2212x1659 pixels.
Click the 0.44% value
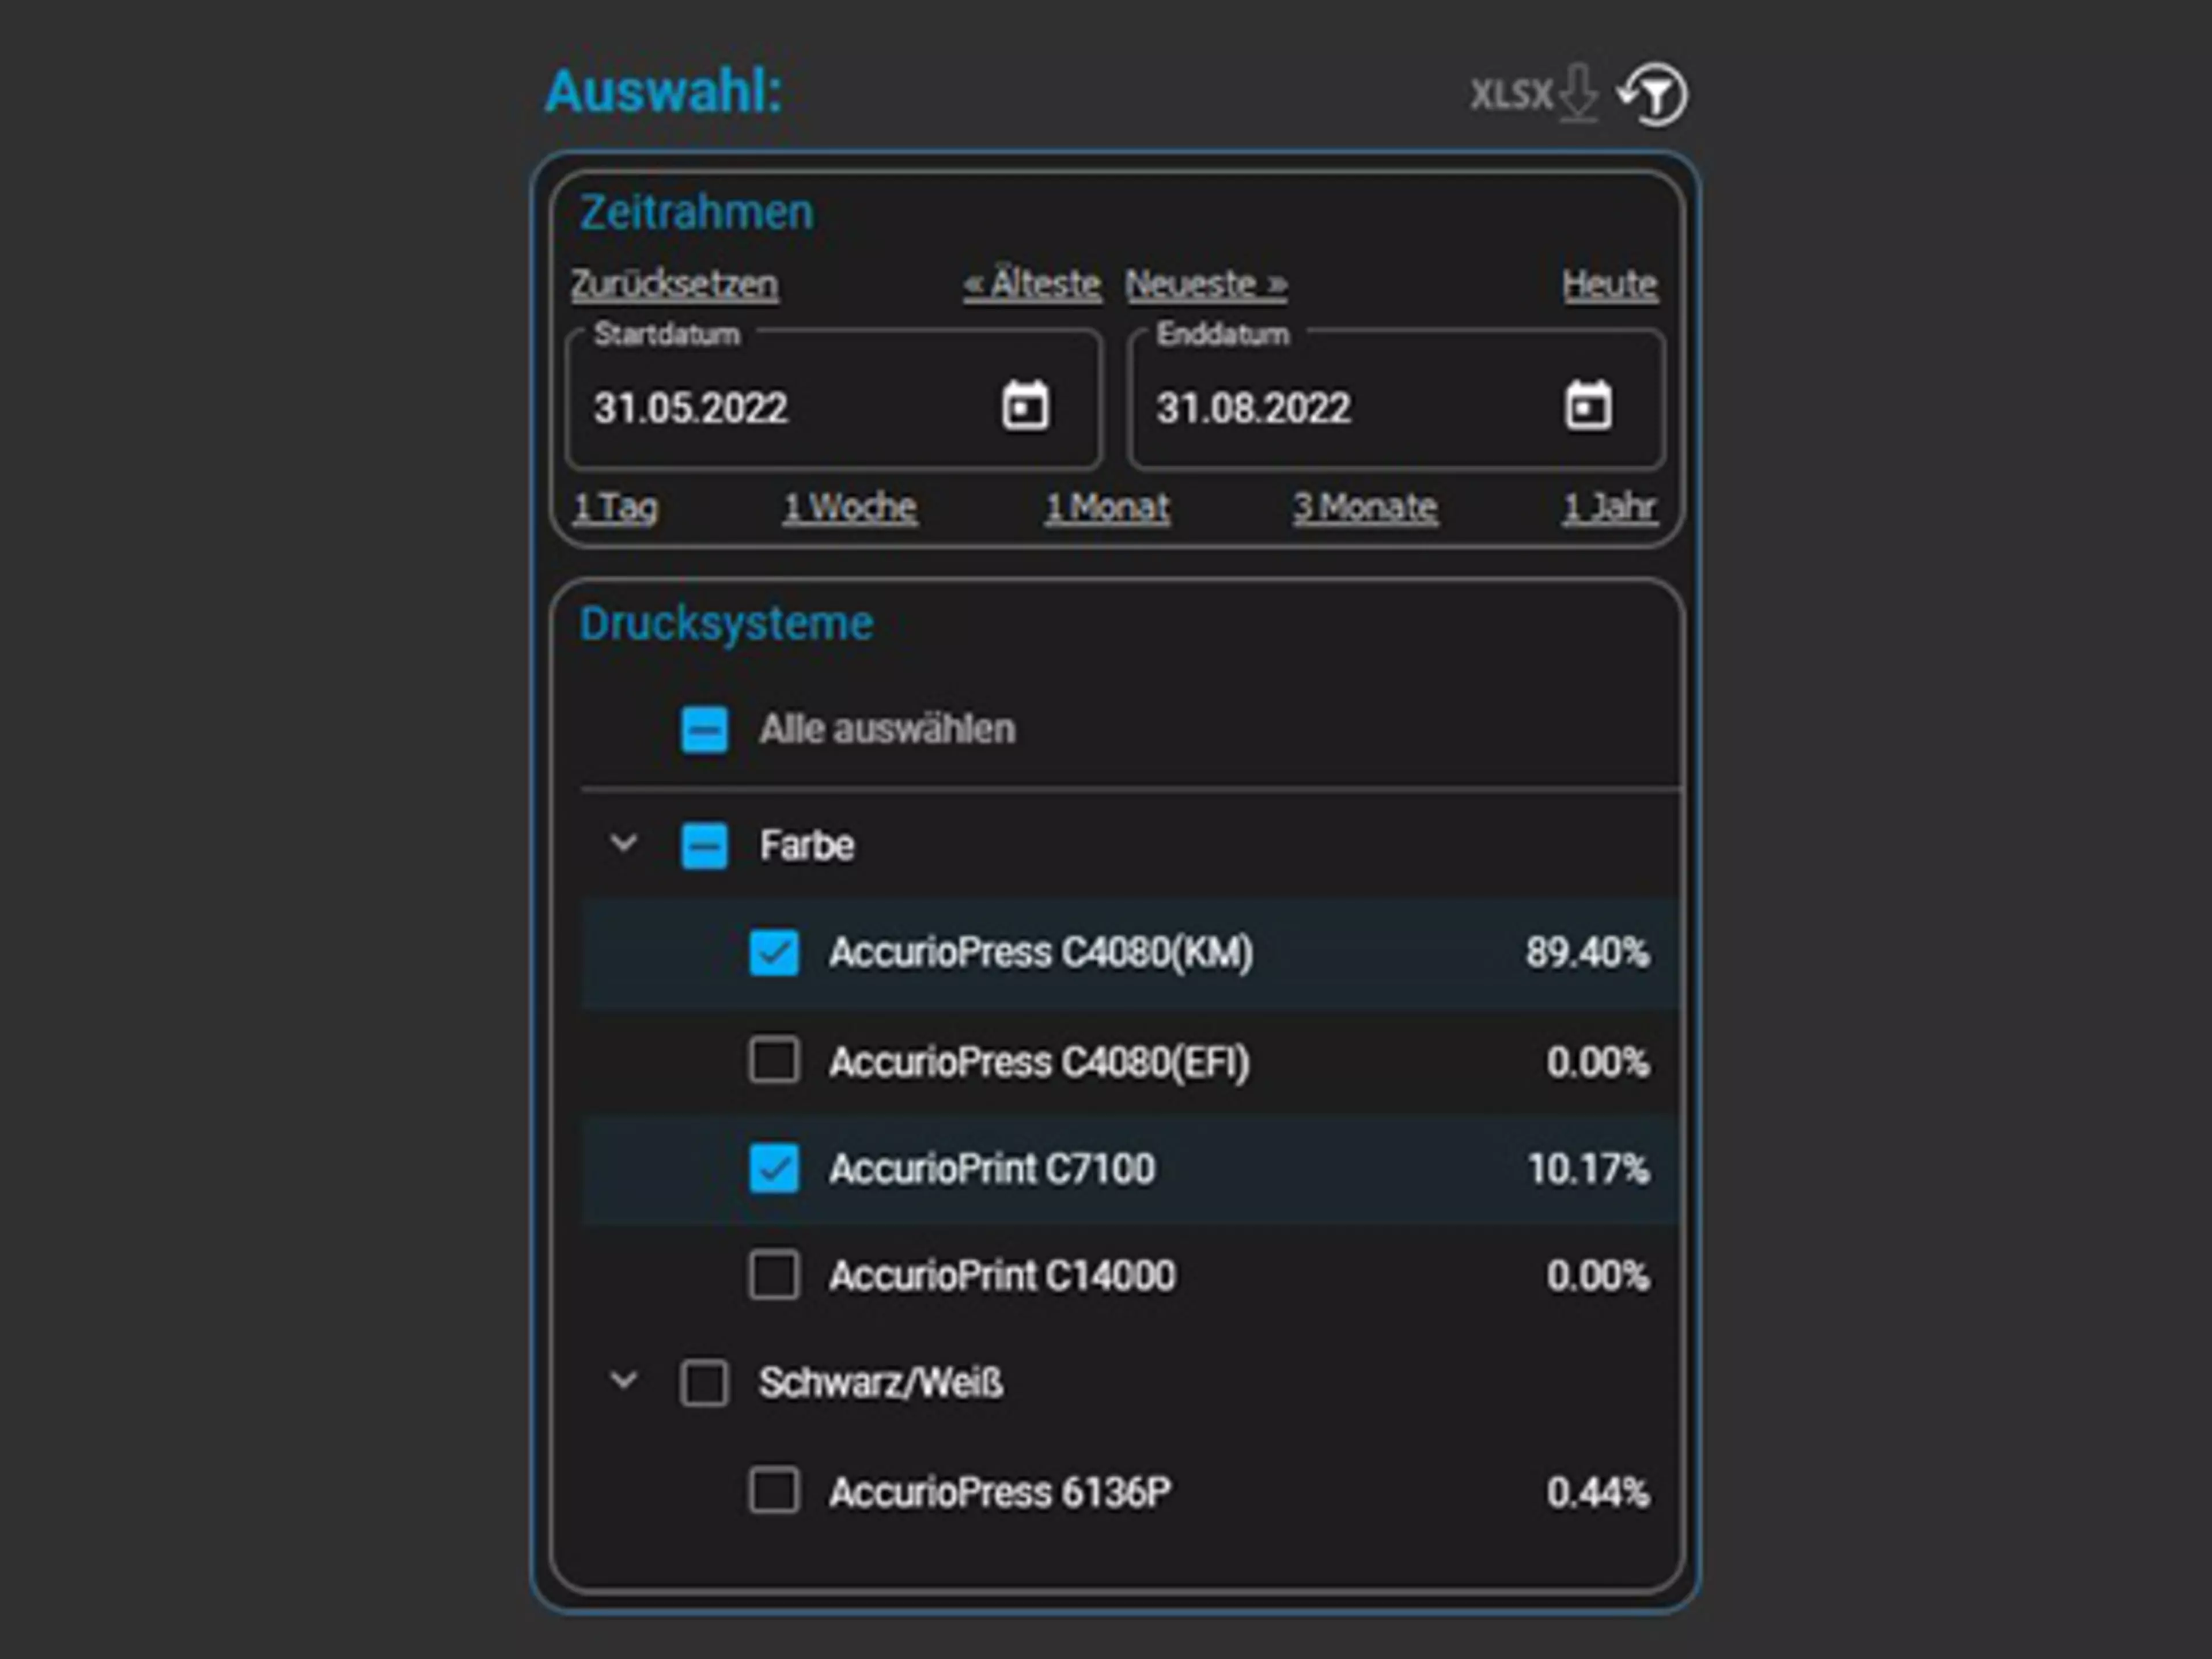click(x=1599, y=1492)
